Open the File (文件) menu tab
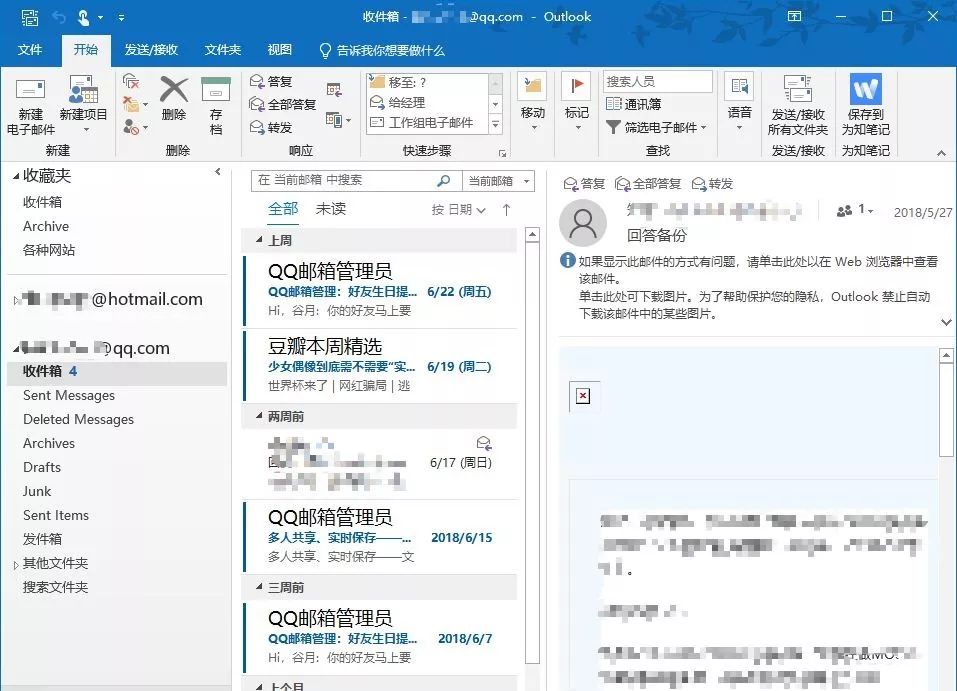The image size is (957, 691). click(x=30, y=49)
